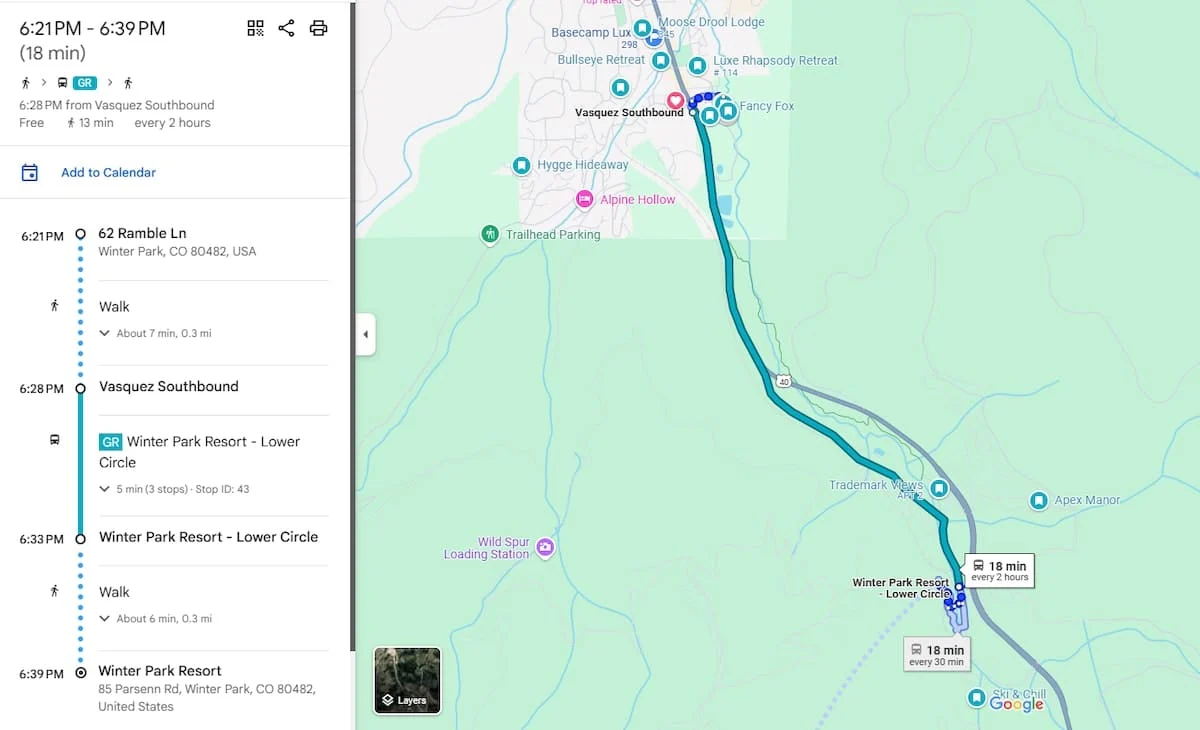Expand the 5 min (3 stops) bus details
1200x730 pixels.
point(174,489)
